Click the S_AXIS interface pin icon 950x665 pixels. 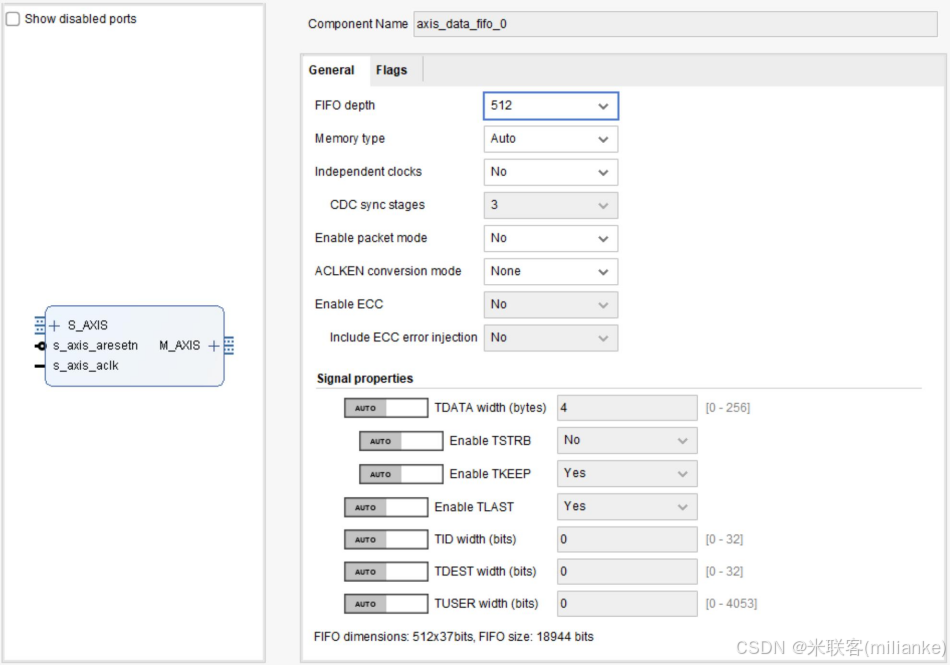point(40,324)
